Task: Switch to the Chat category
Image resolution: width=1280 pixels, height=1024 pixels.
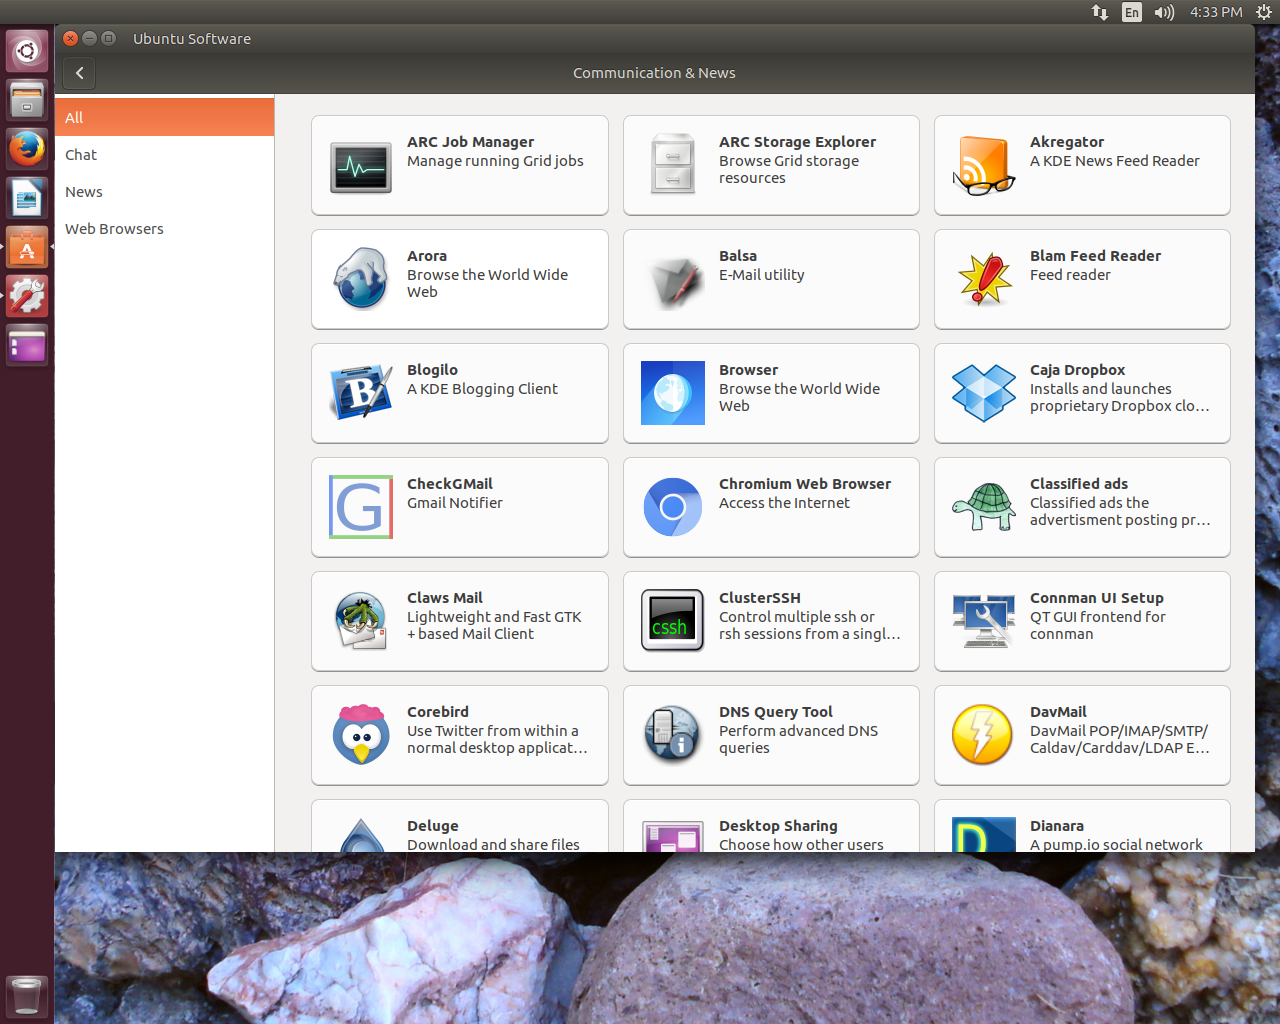Action: 164,154
